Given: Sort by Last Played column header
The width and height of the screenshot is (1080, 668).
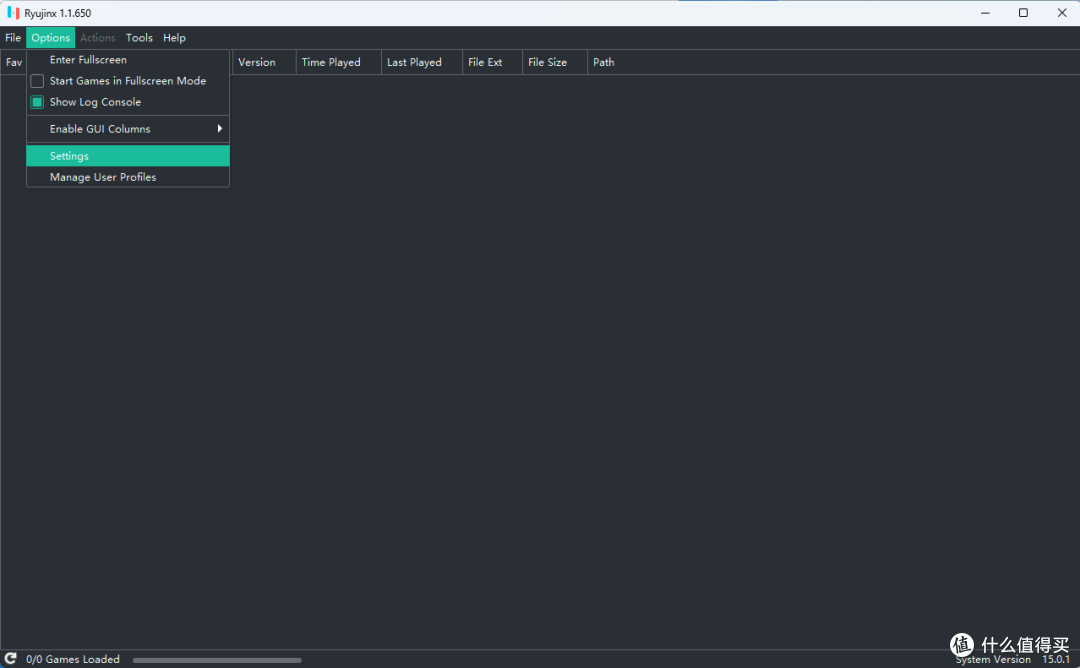Looking at the screenshot, I should pyautogui.click(x=414, y=62).
